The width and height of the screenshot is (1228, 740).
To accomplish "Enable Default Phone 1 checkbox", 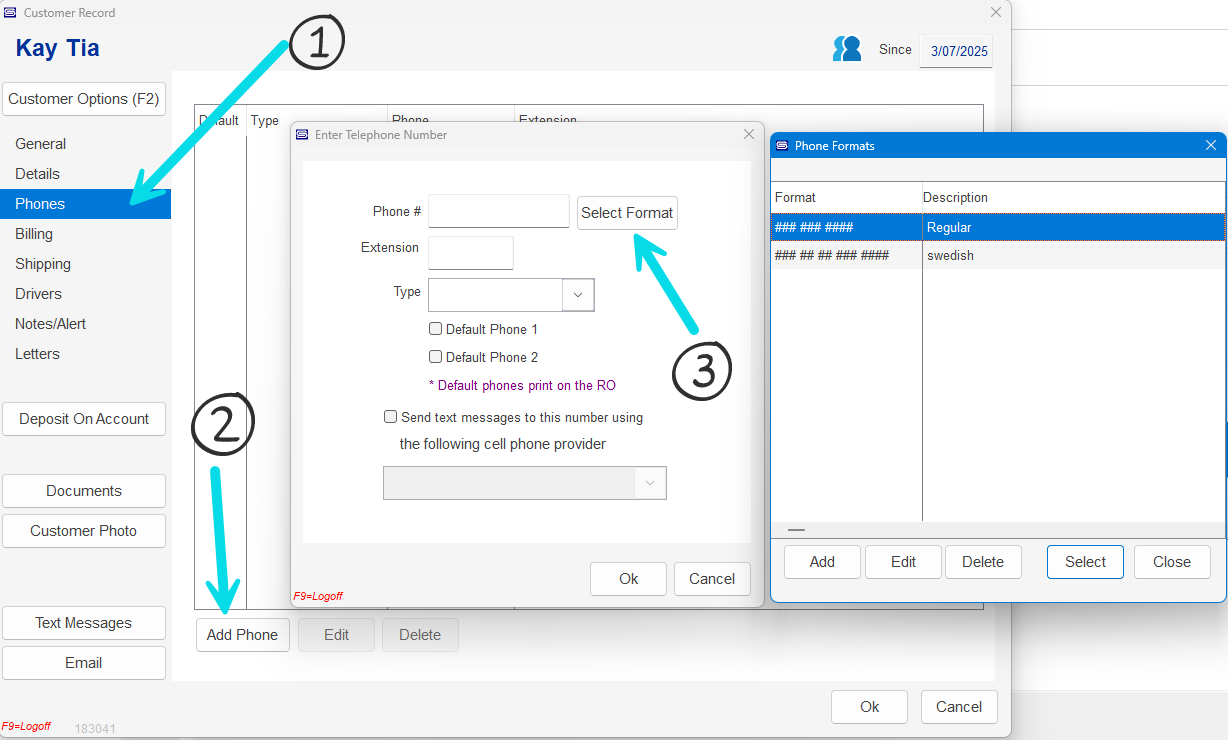I will pyautogui.click(x=435, y=329).
